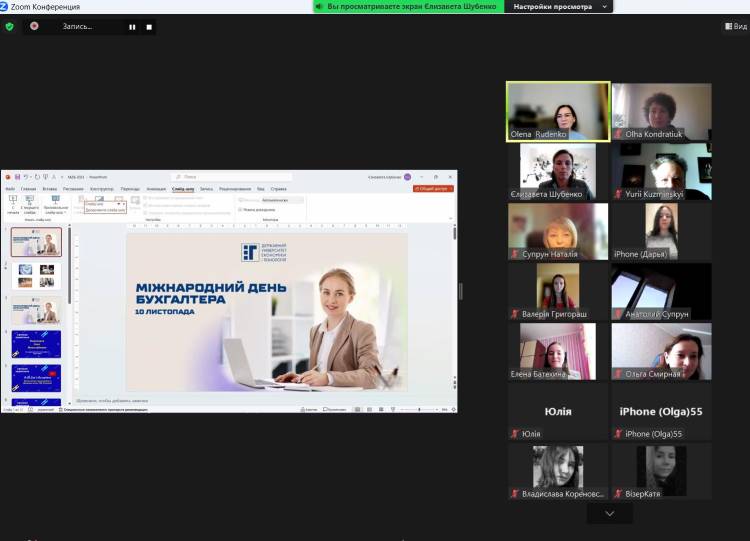Pause the Zoom recording
This screenshot has height=541, width=750.
point(132,27)
